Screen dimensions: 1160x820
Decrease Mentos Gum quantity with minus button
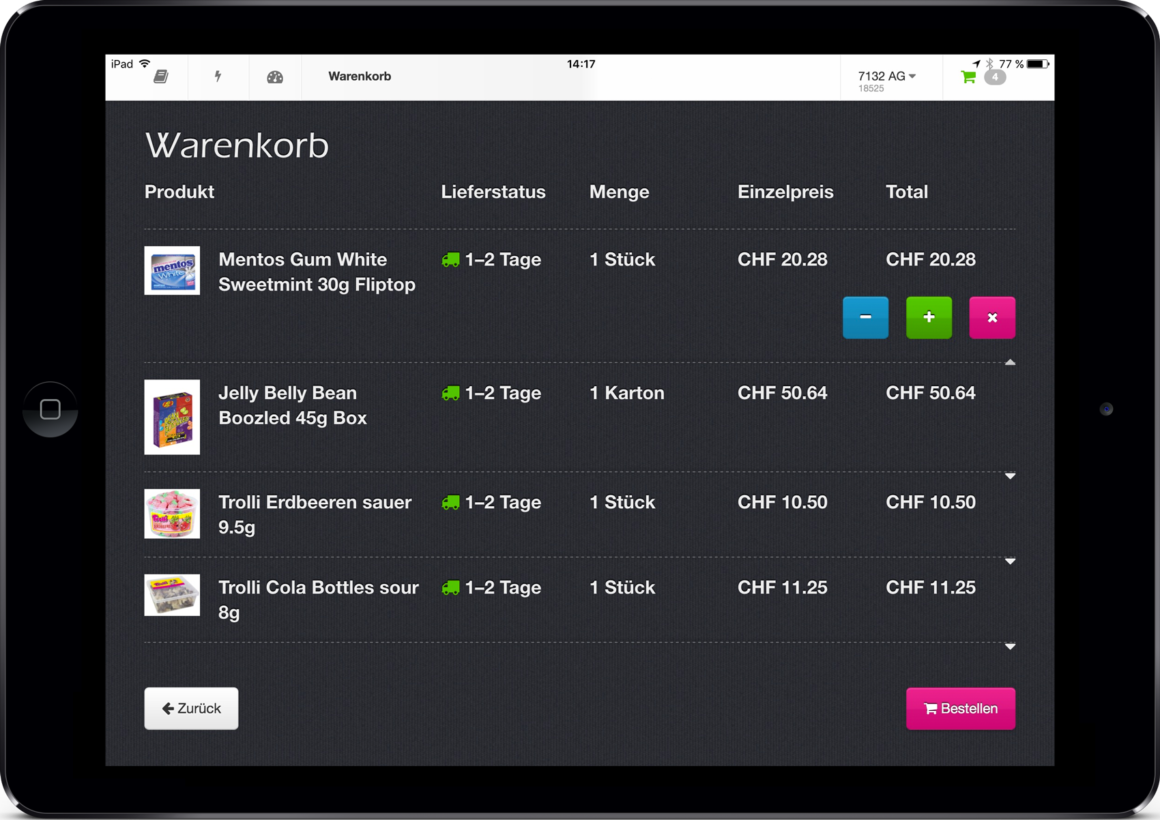[865, 317]
